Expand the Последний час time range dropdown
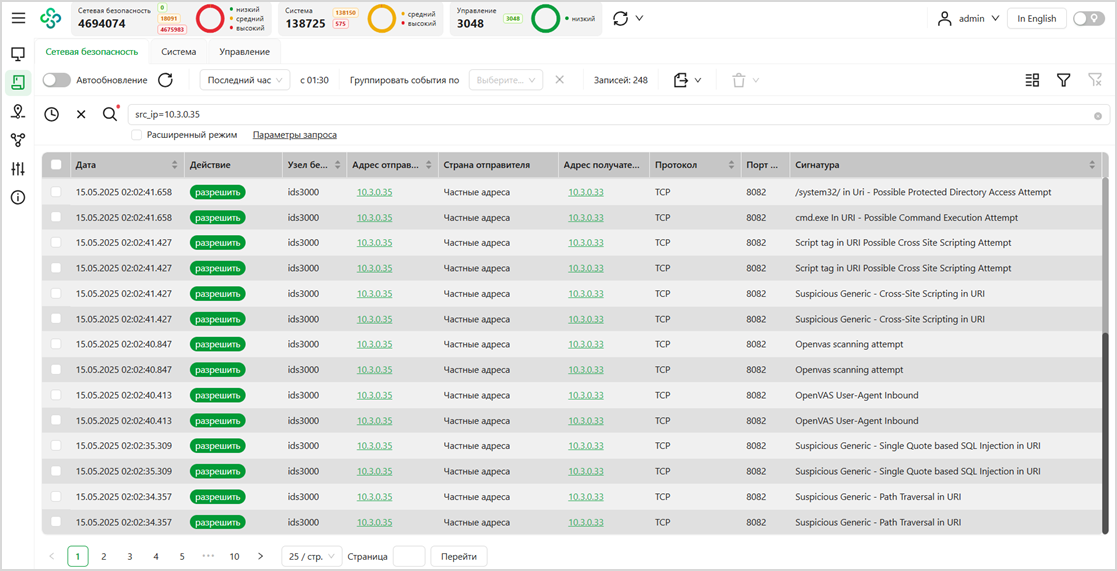The width and height of the screenshot is (1117, 571). (x=245, y=80)
